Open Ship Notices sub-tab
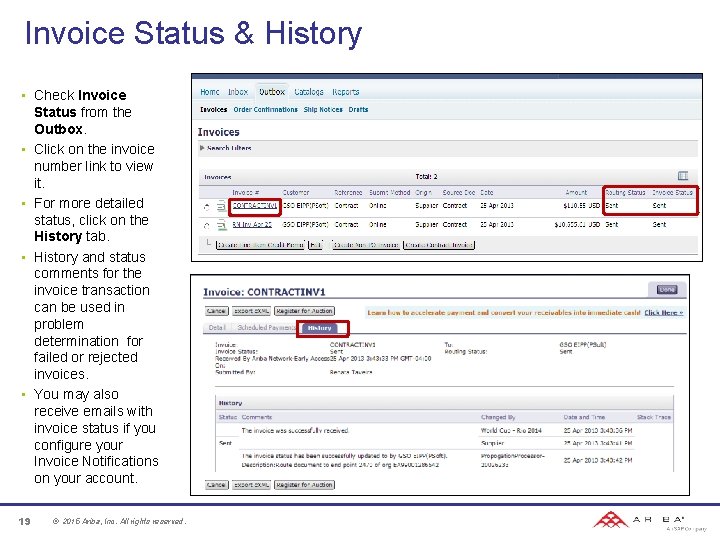The width and height of the screenshot is (720, 540). click(323, 110)
